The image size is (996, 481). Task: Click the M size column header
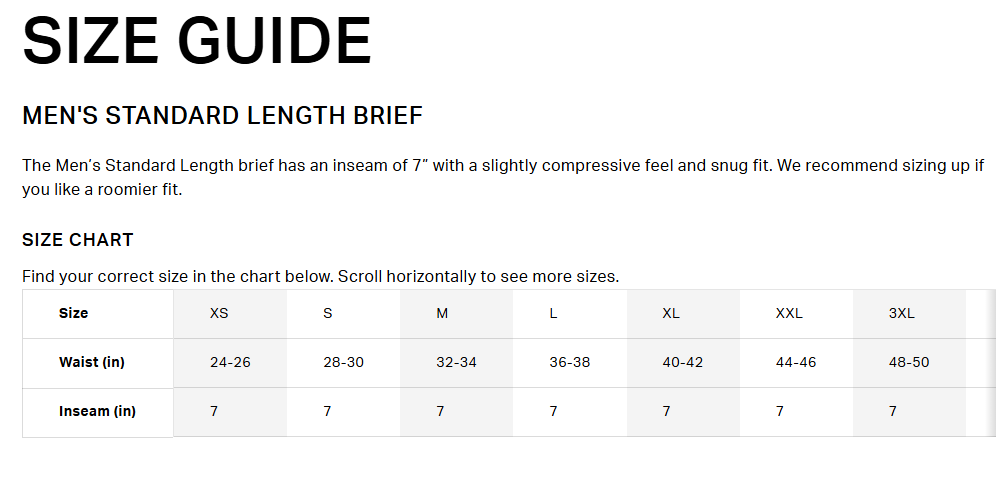442,313
